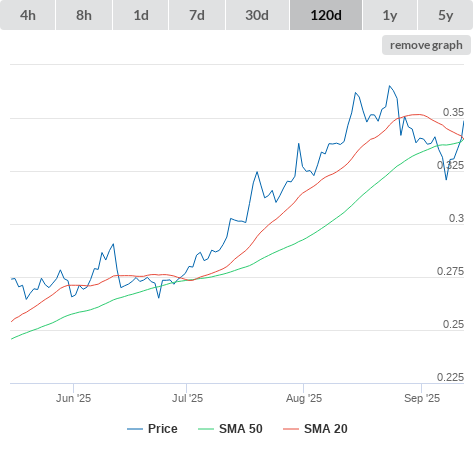474x455 pixels.
Task: Click the Jun '25 axis label
Action: coord(73,398)
